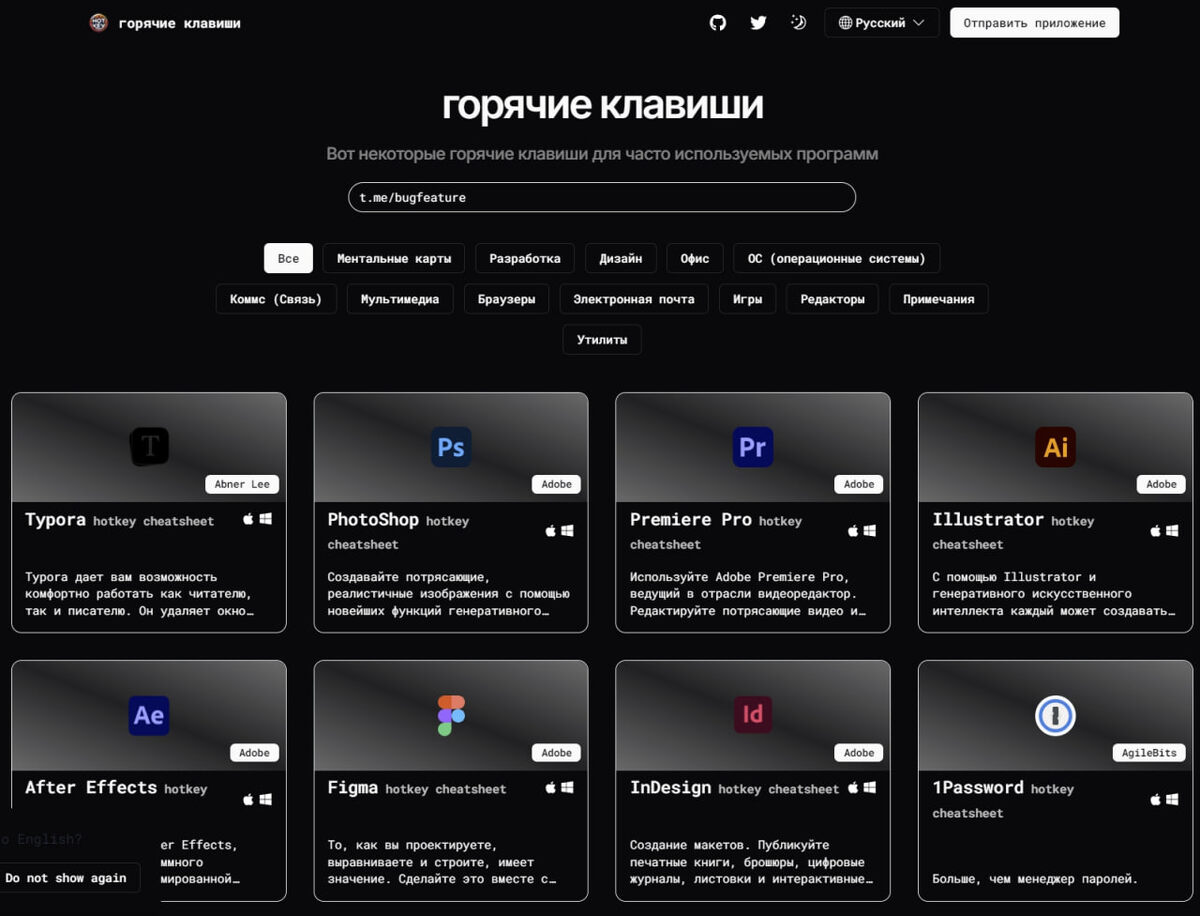Image resolution: width=1200 pixels, height=916 pixels.
Task: Open the GitHub repository icon
Action: [x=718, y=23]
